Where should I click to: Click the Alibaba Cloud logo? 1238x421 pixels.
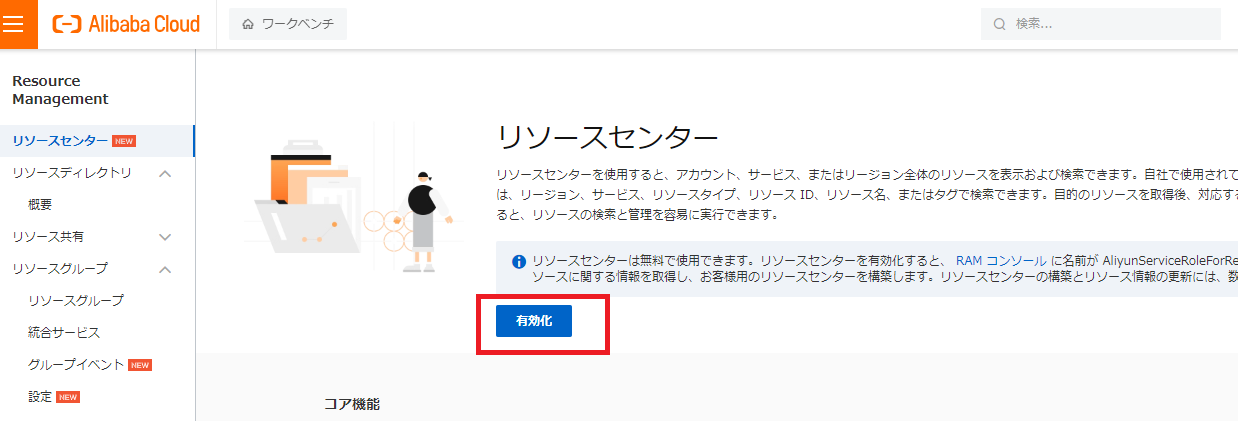tap(126, 24)
